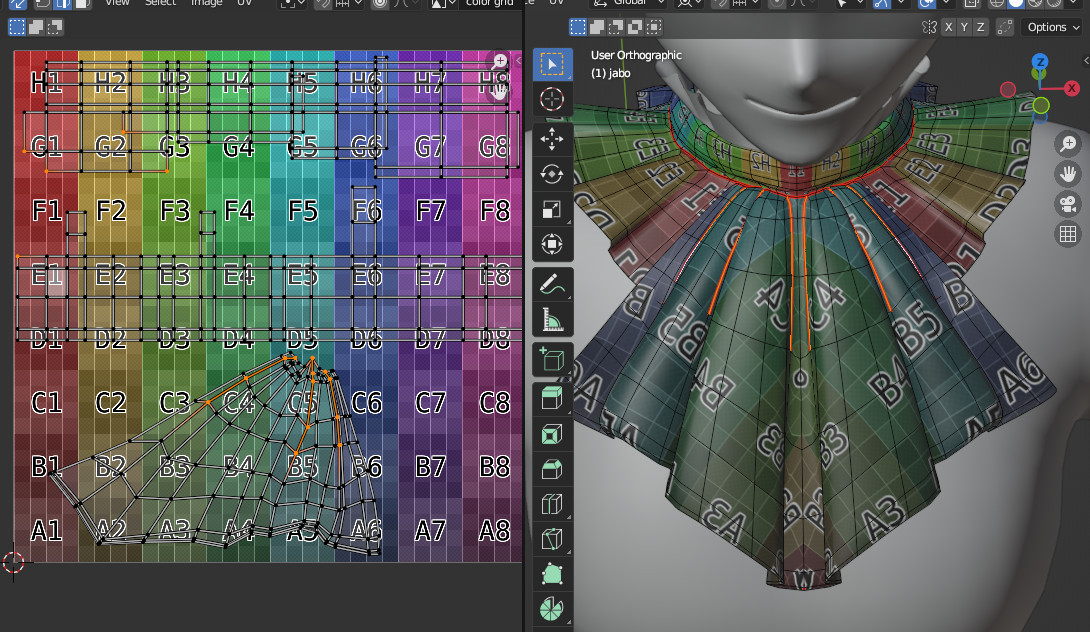The image size is (1090, 632).
Task: Choose the Move tool
Action: [552, 139]
